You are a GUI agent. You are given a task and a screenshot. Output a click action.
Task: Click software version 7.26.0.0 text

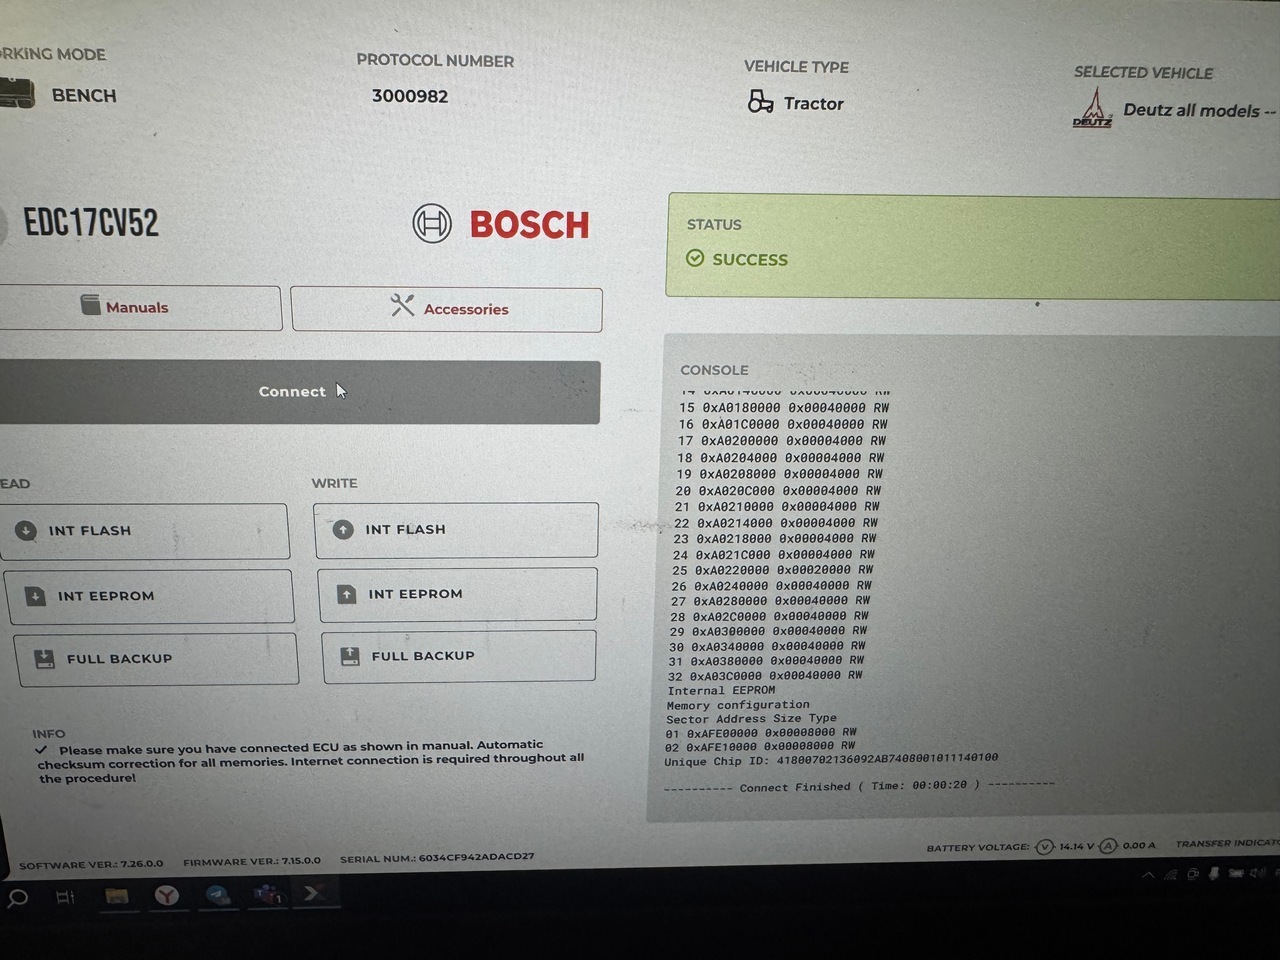tap(91, 864)
